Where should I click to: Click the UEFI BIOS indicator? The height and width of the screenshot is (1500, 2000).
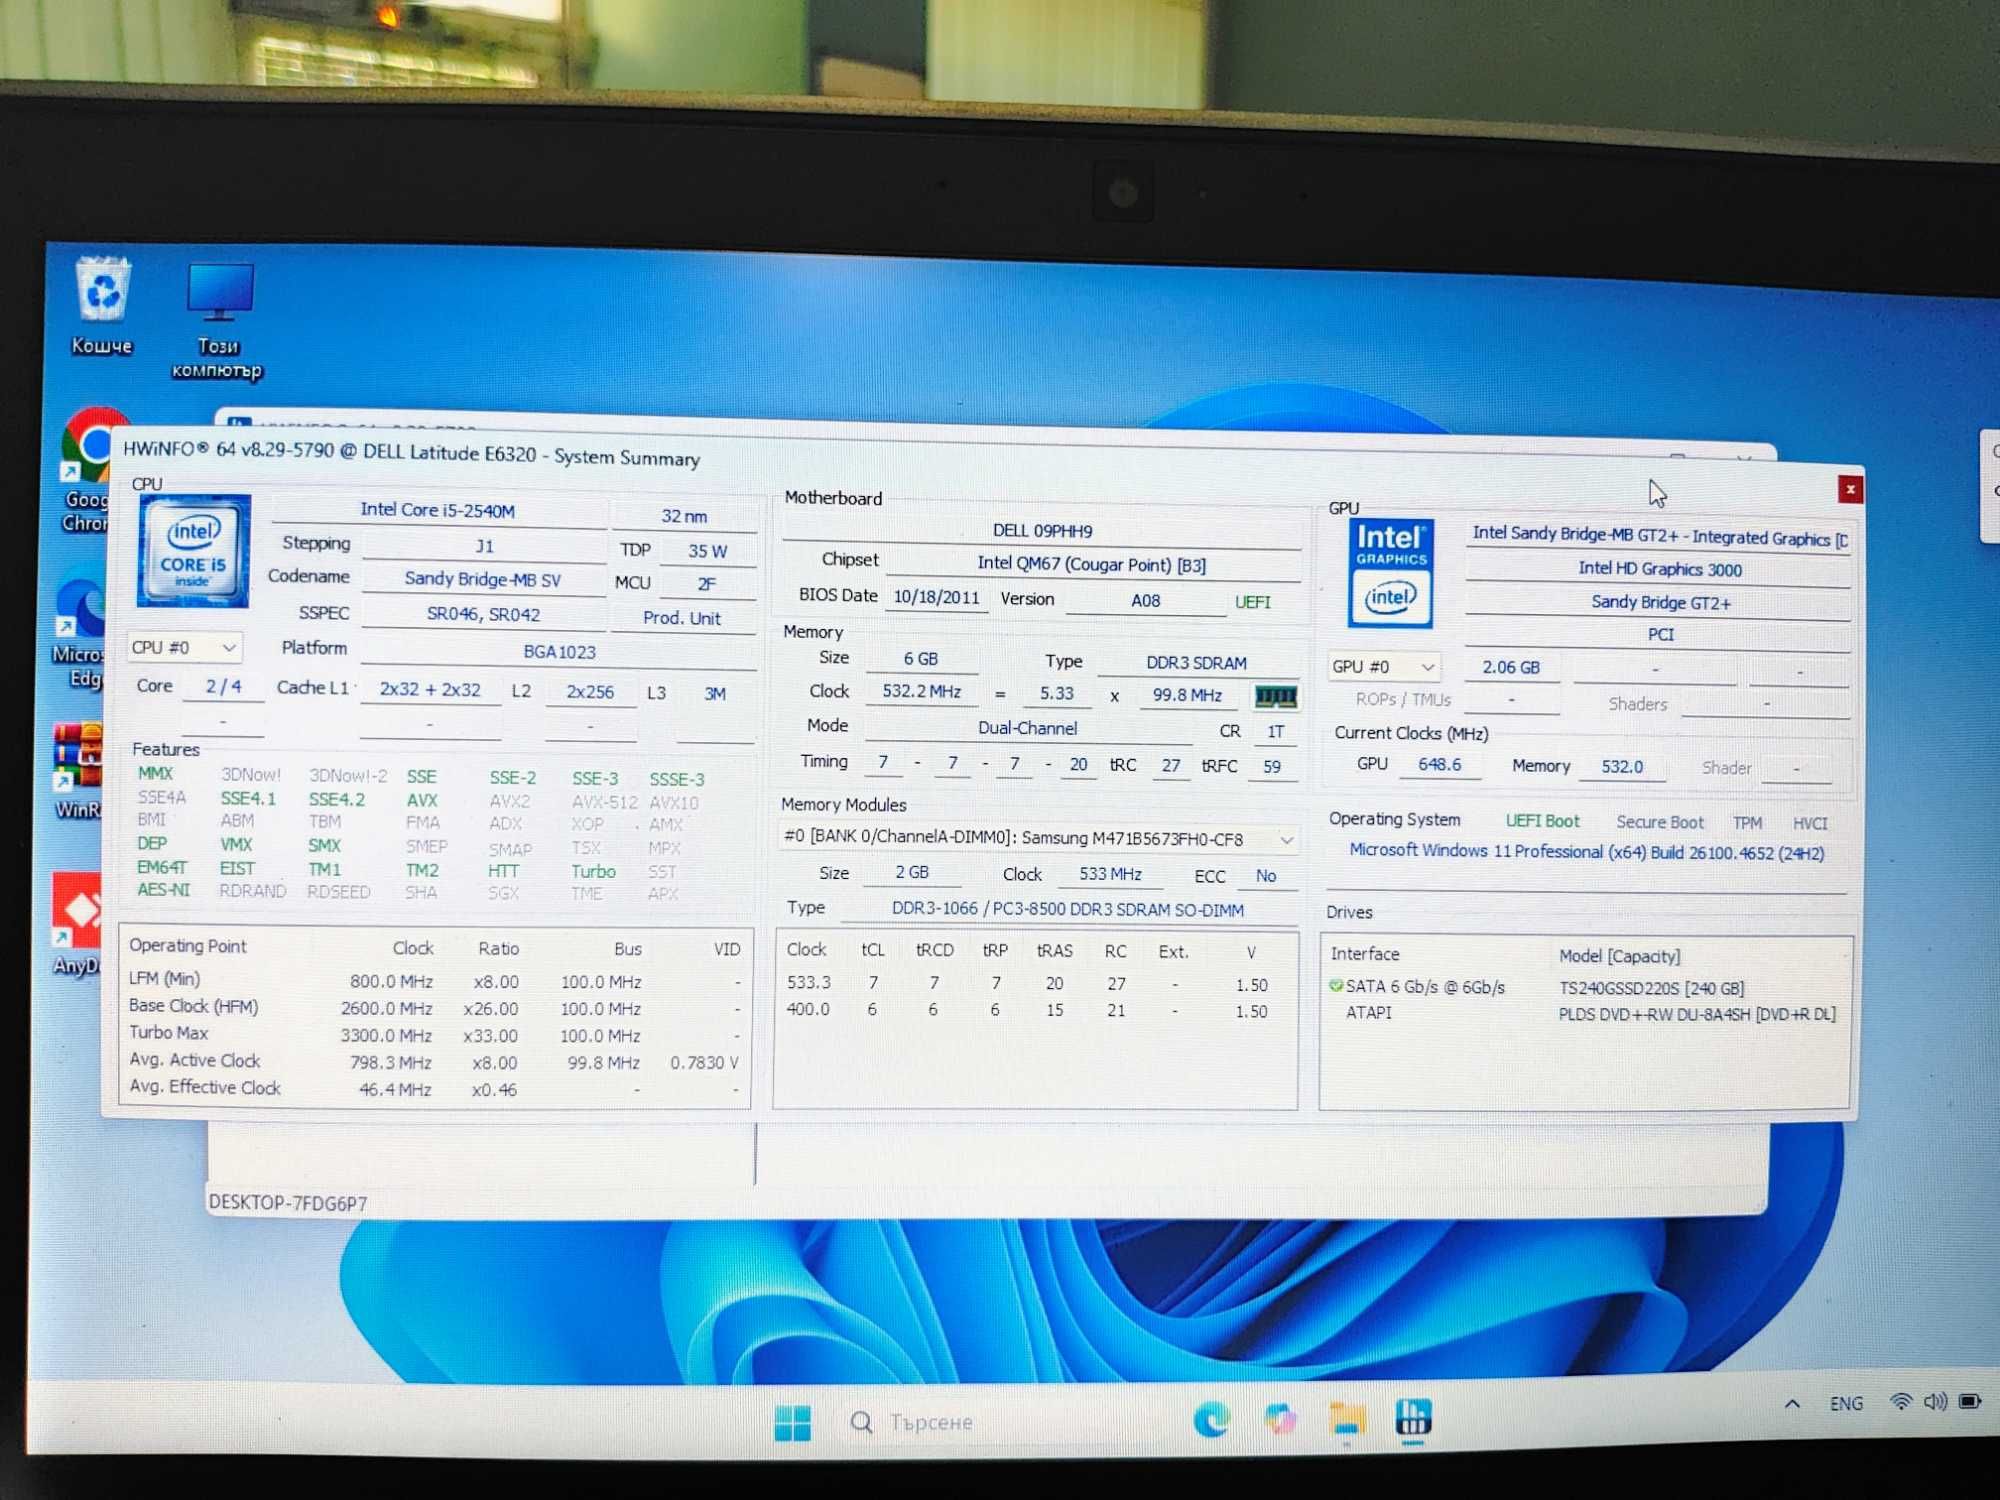1253,602
